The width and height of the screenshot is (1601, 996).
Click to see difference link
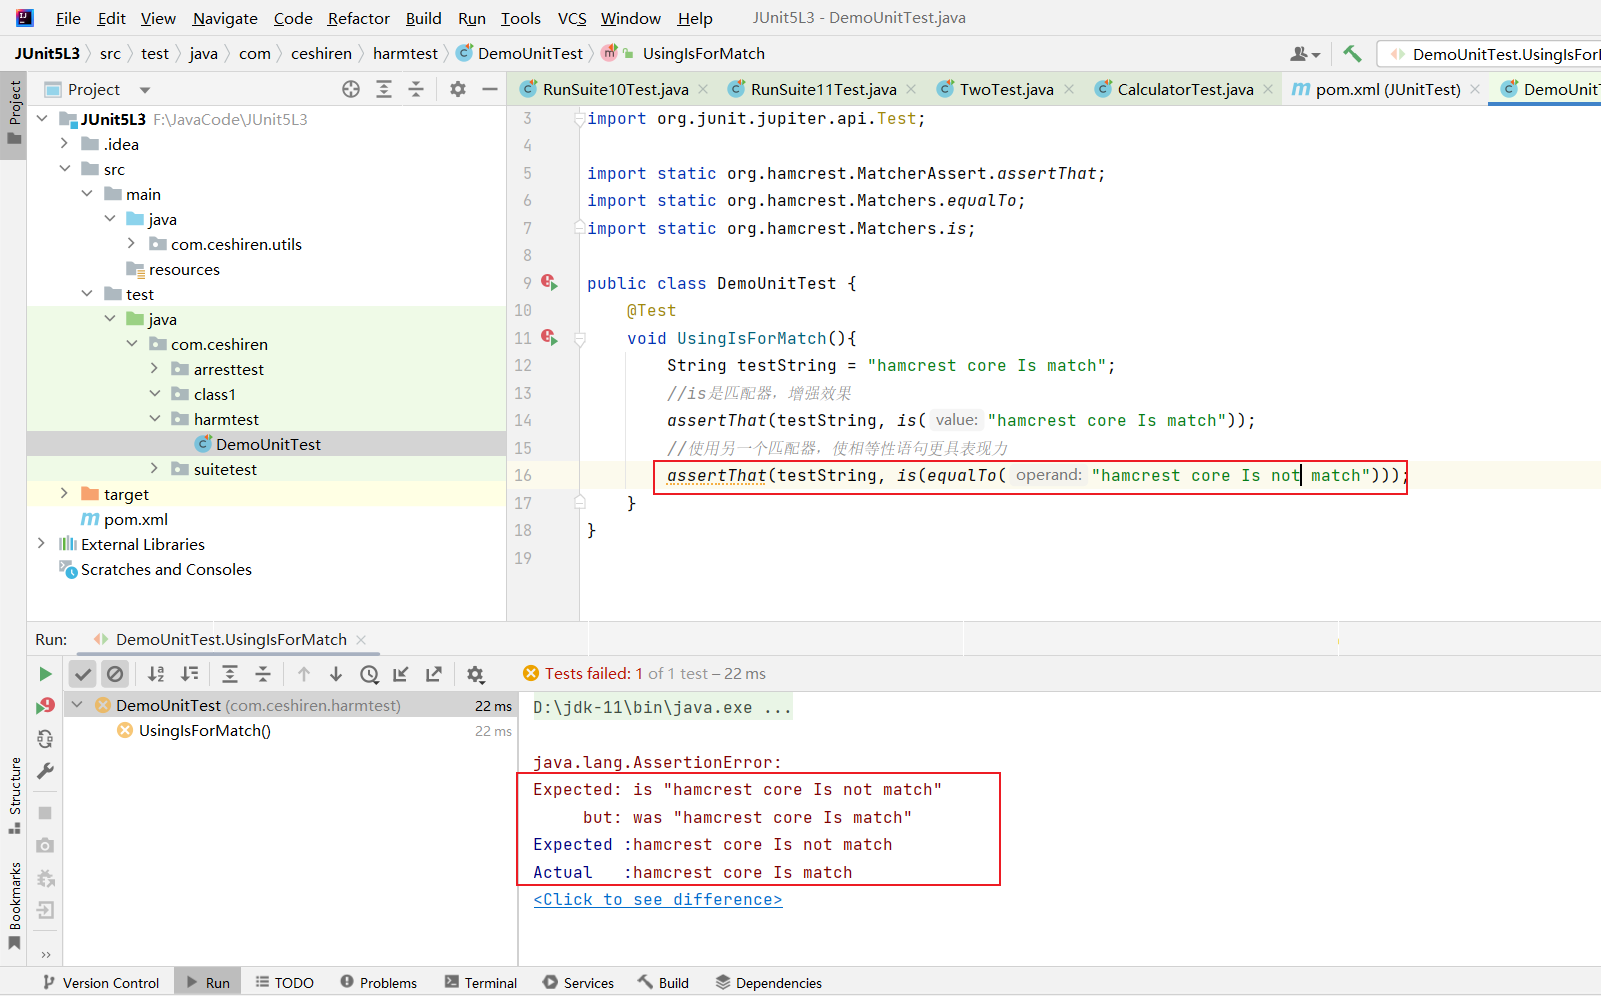(657, 899)
